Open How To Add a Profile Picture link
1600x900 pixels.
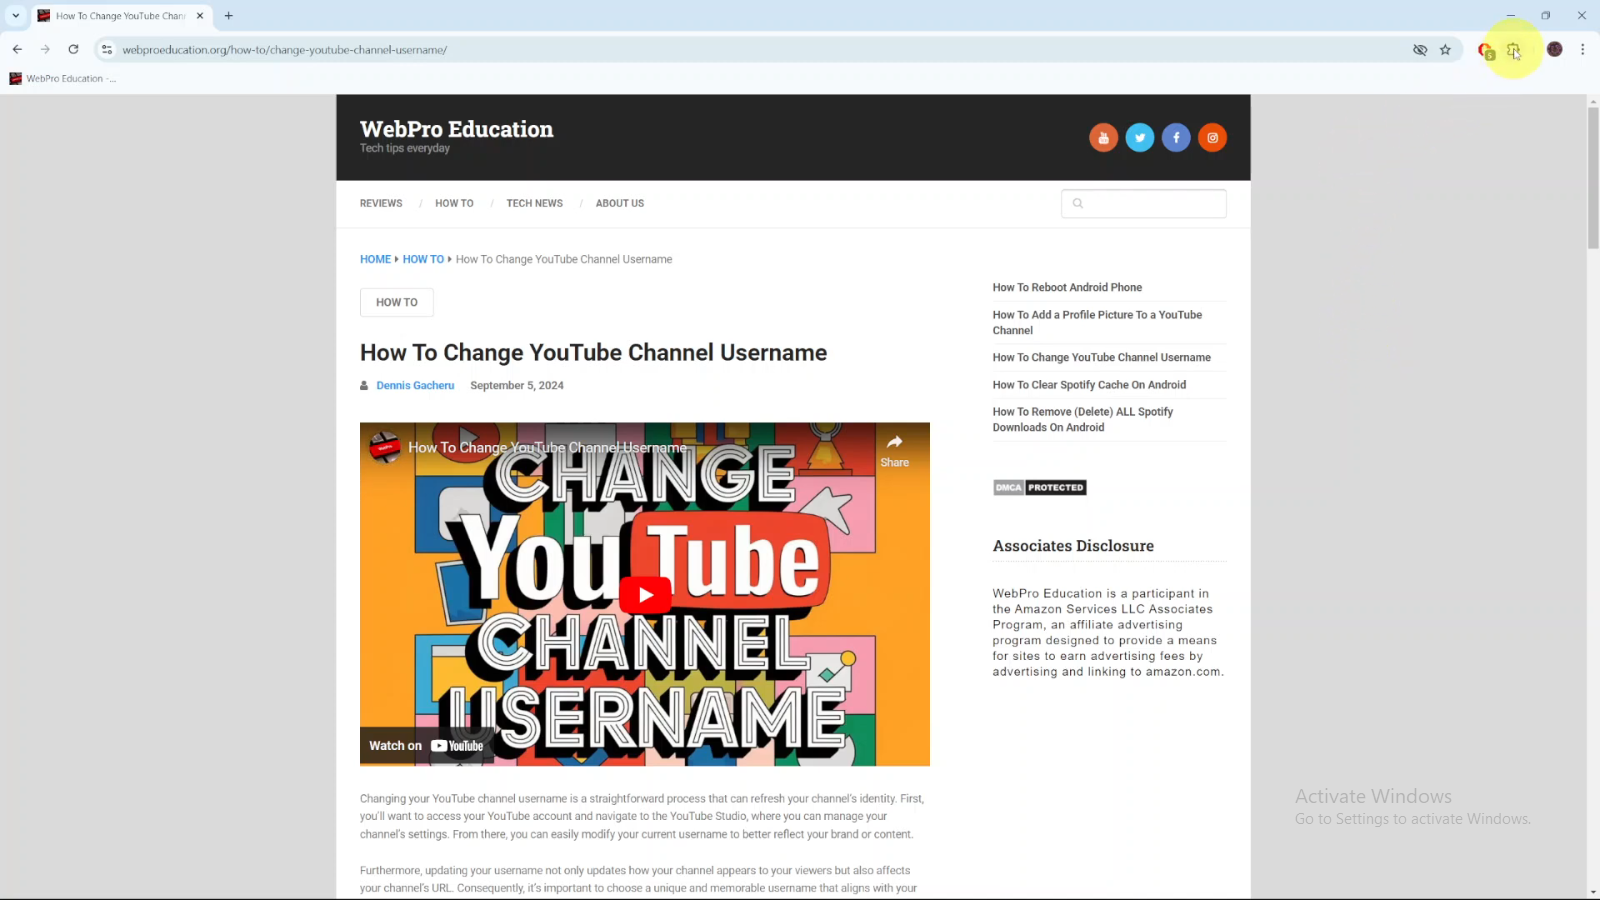(1097, 322)
